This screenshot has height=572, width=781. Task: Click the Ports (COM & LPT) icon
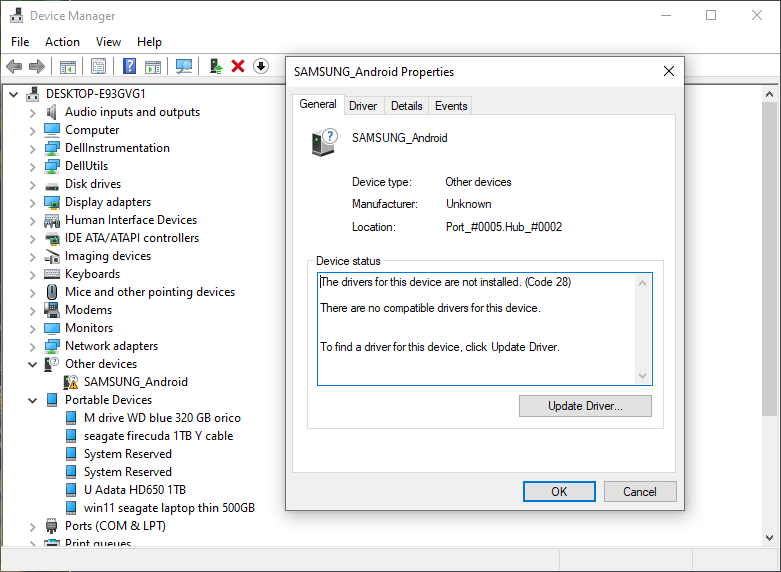click(x=51, y=526)
